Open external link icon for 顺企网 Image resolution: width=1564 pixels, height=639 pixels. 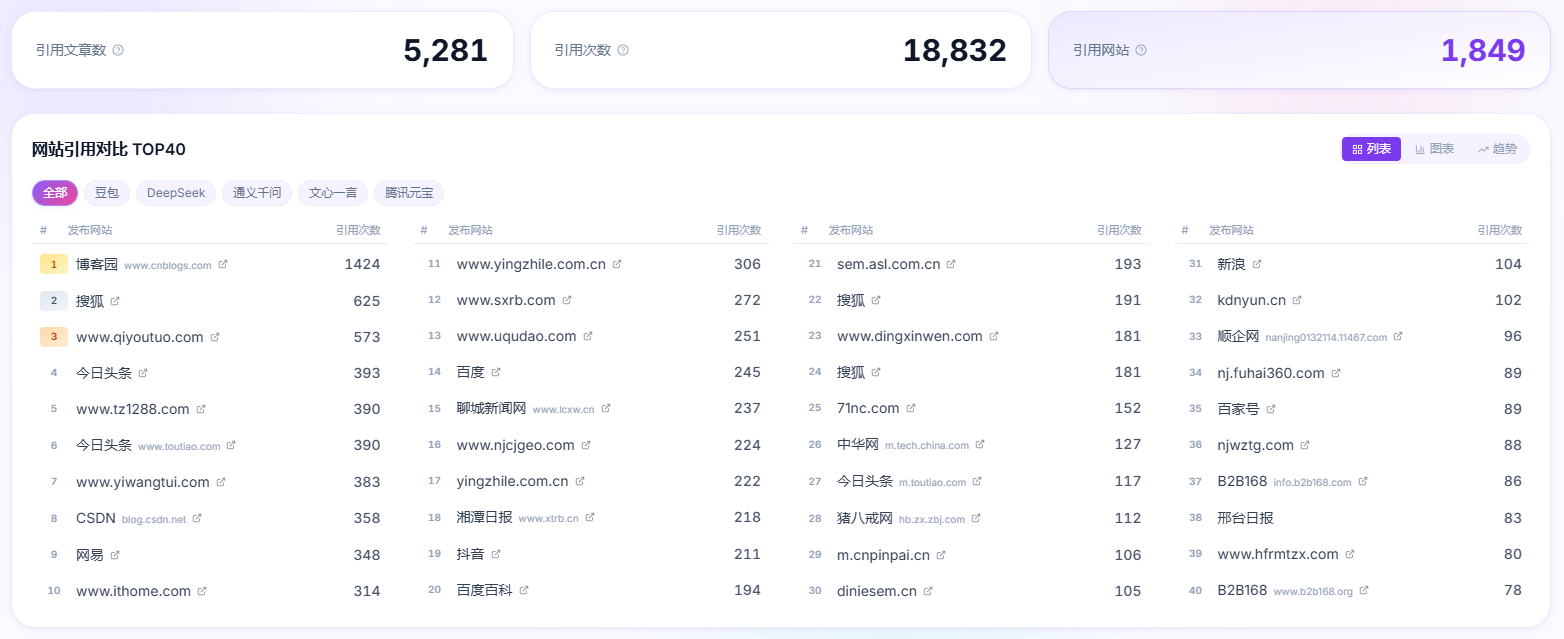point(1398,336)
